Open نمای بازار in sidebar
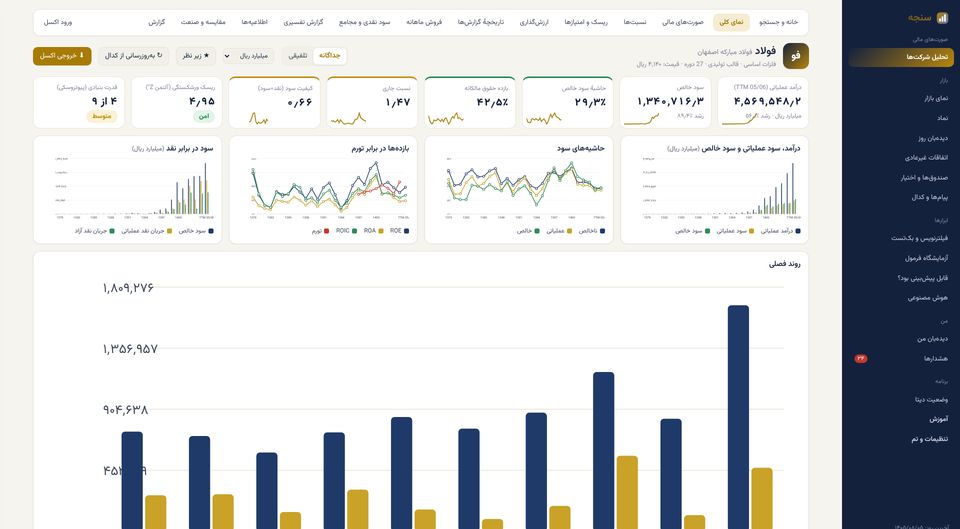Image resolution: width=960 pixels, height=529 pixels. (x=901, y=98)
